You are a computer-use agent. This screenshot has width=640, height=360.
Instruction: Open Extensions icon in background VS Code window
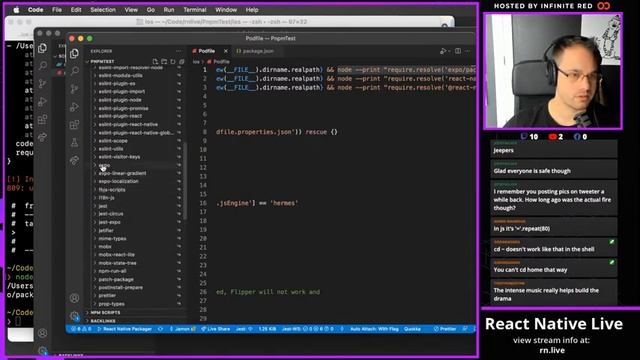click(42, 120)
